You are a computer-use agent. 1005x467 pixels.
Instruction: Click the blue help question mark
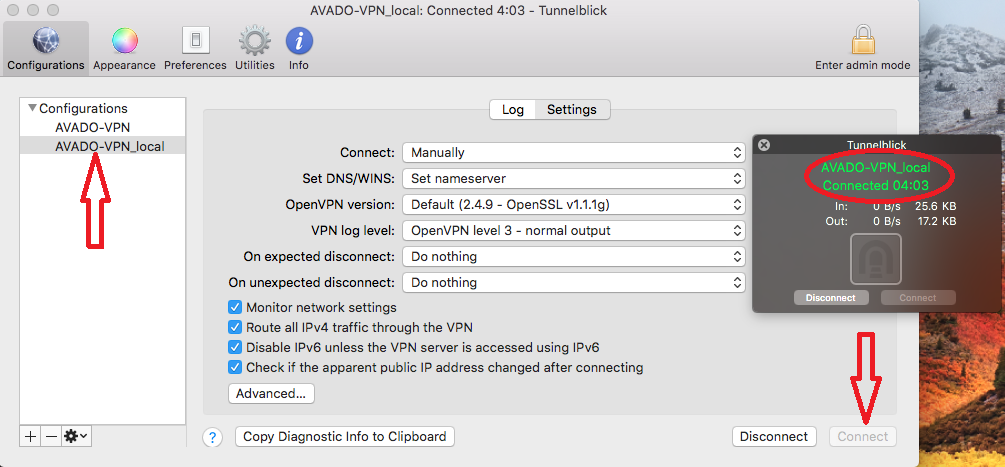click(x=212, y=437)
